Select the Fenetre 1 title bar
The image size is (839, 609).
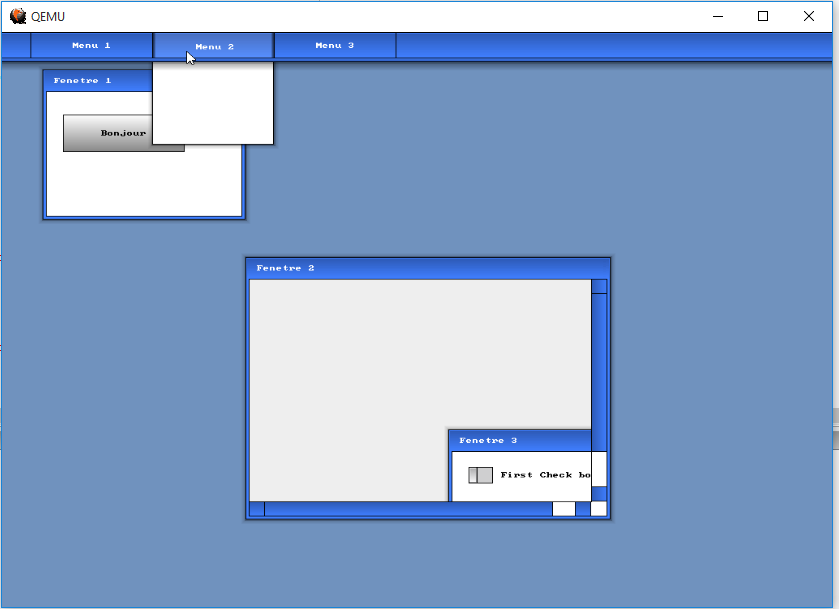(x=98, y=81)
